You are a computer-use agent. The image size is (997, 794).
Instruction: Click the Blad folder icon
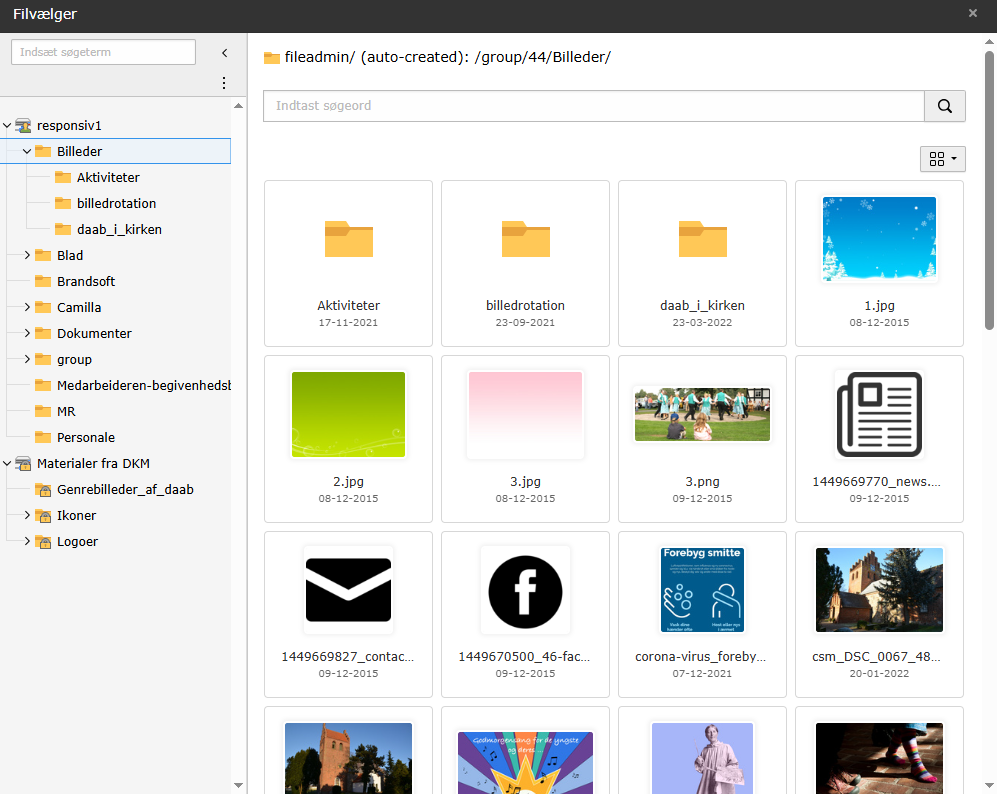coord(43,256)
